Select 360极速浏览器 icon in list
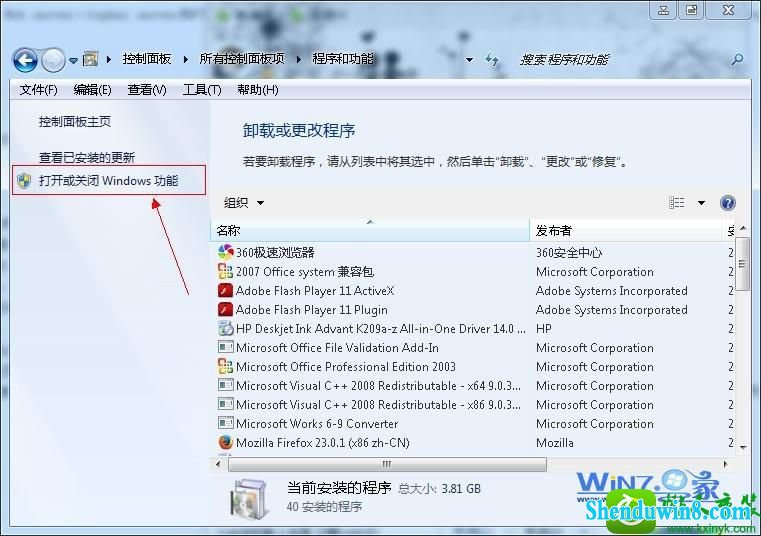This screenshot has width=761, height=536. coord(225,252)
